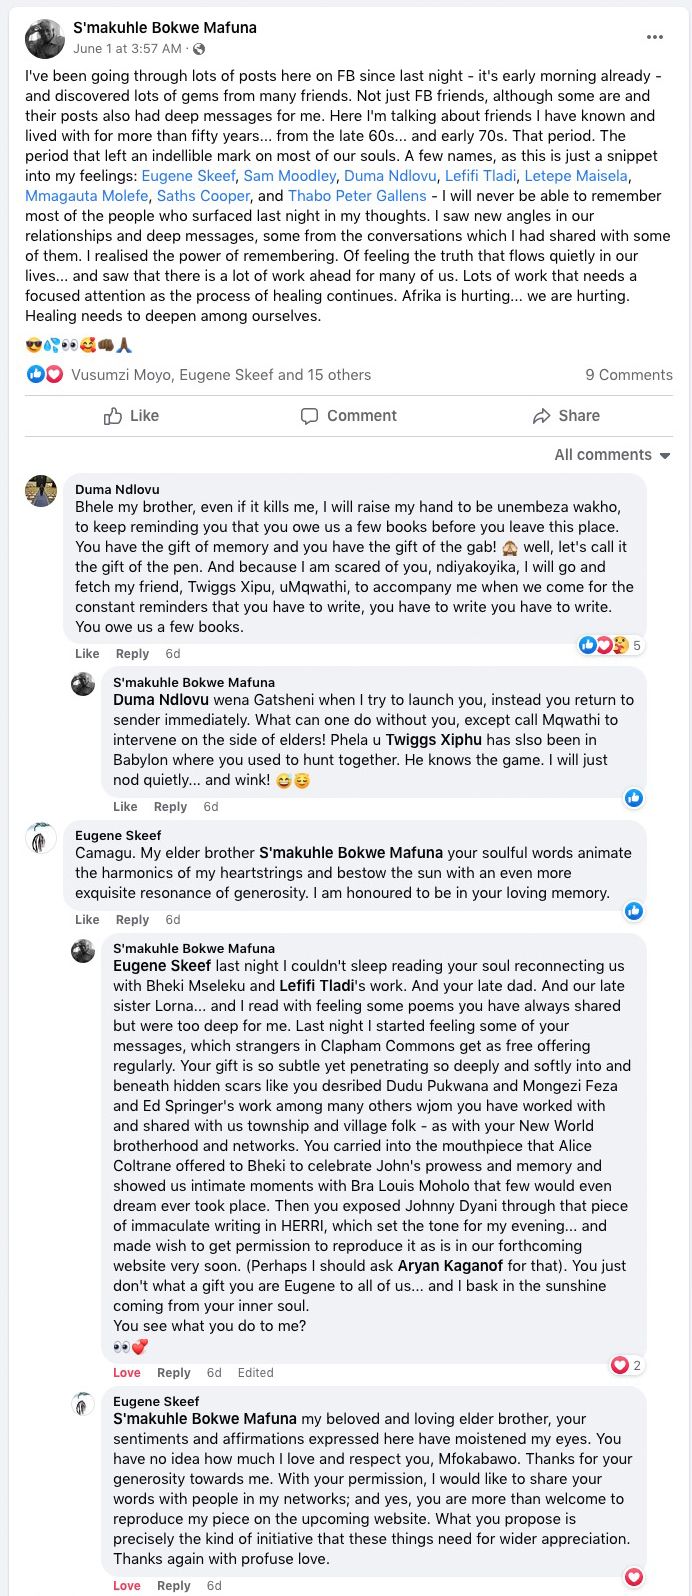
Task: Toggle Love on Eugene Skeef's last reply
Action: [126, 1586]
